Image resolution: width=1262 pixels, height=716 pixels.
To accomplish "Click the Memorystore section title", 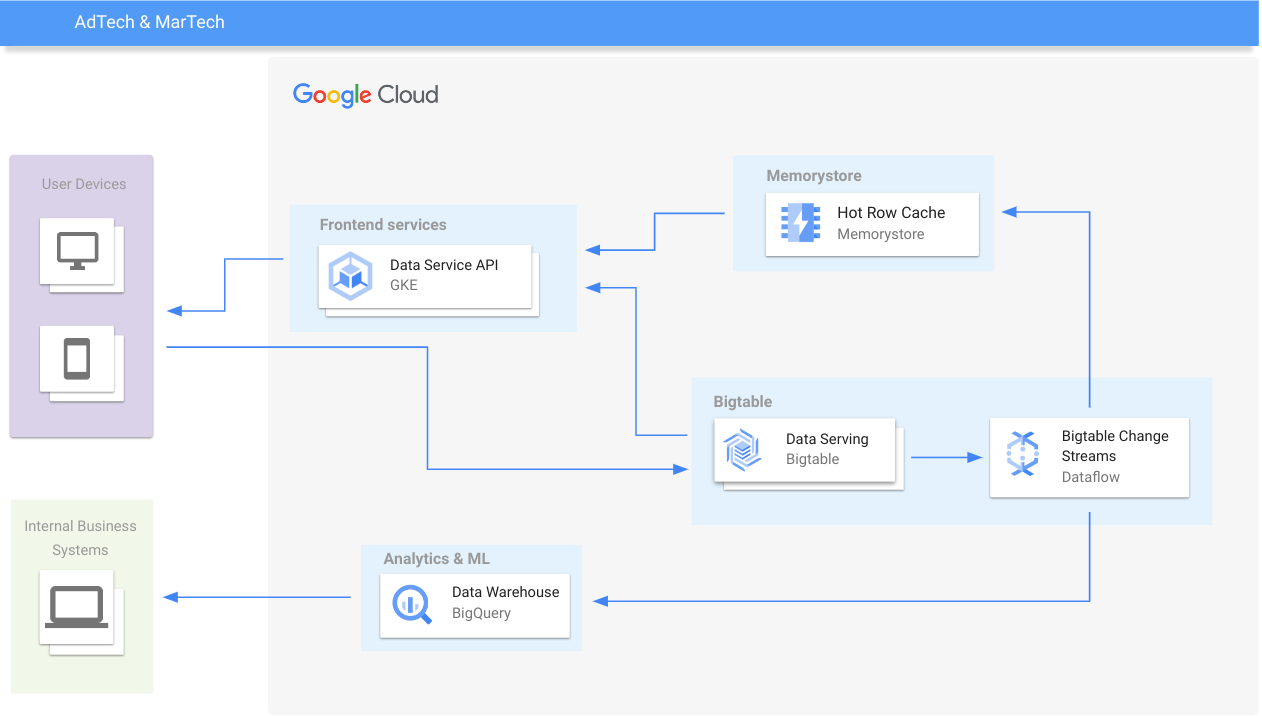I will tap(812, 175).
